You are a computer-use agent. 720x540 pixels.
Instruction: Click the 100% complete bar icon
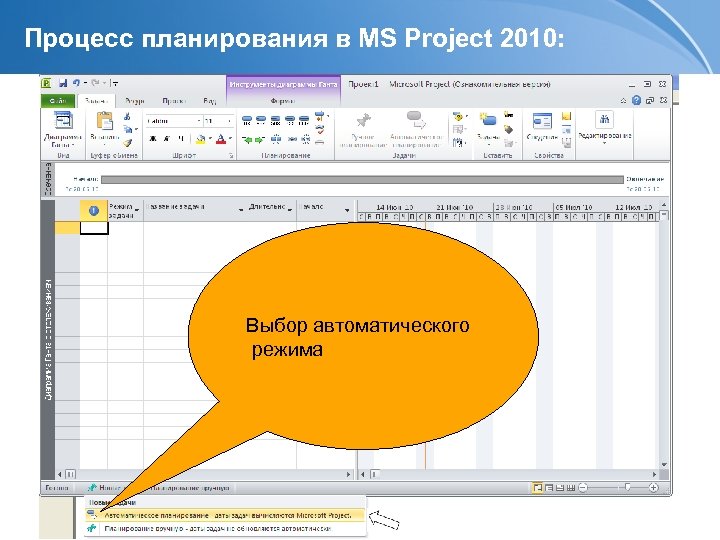(304, 121)
